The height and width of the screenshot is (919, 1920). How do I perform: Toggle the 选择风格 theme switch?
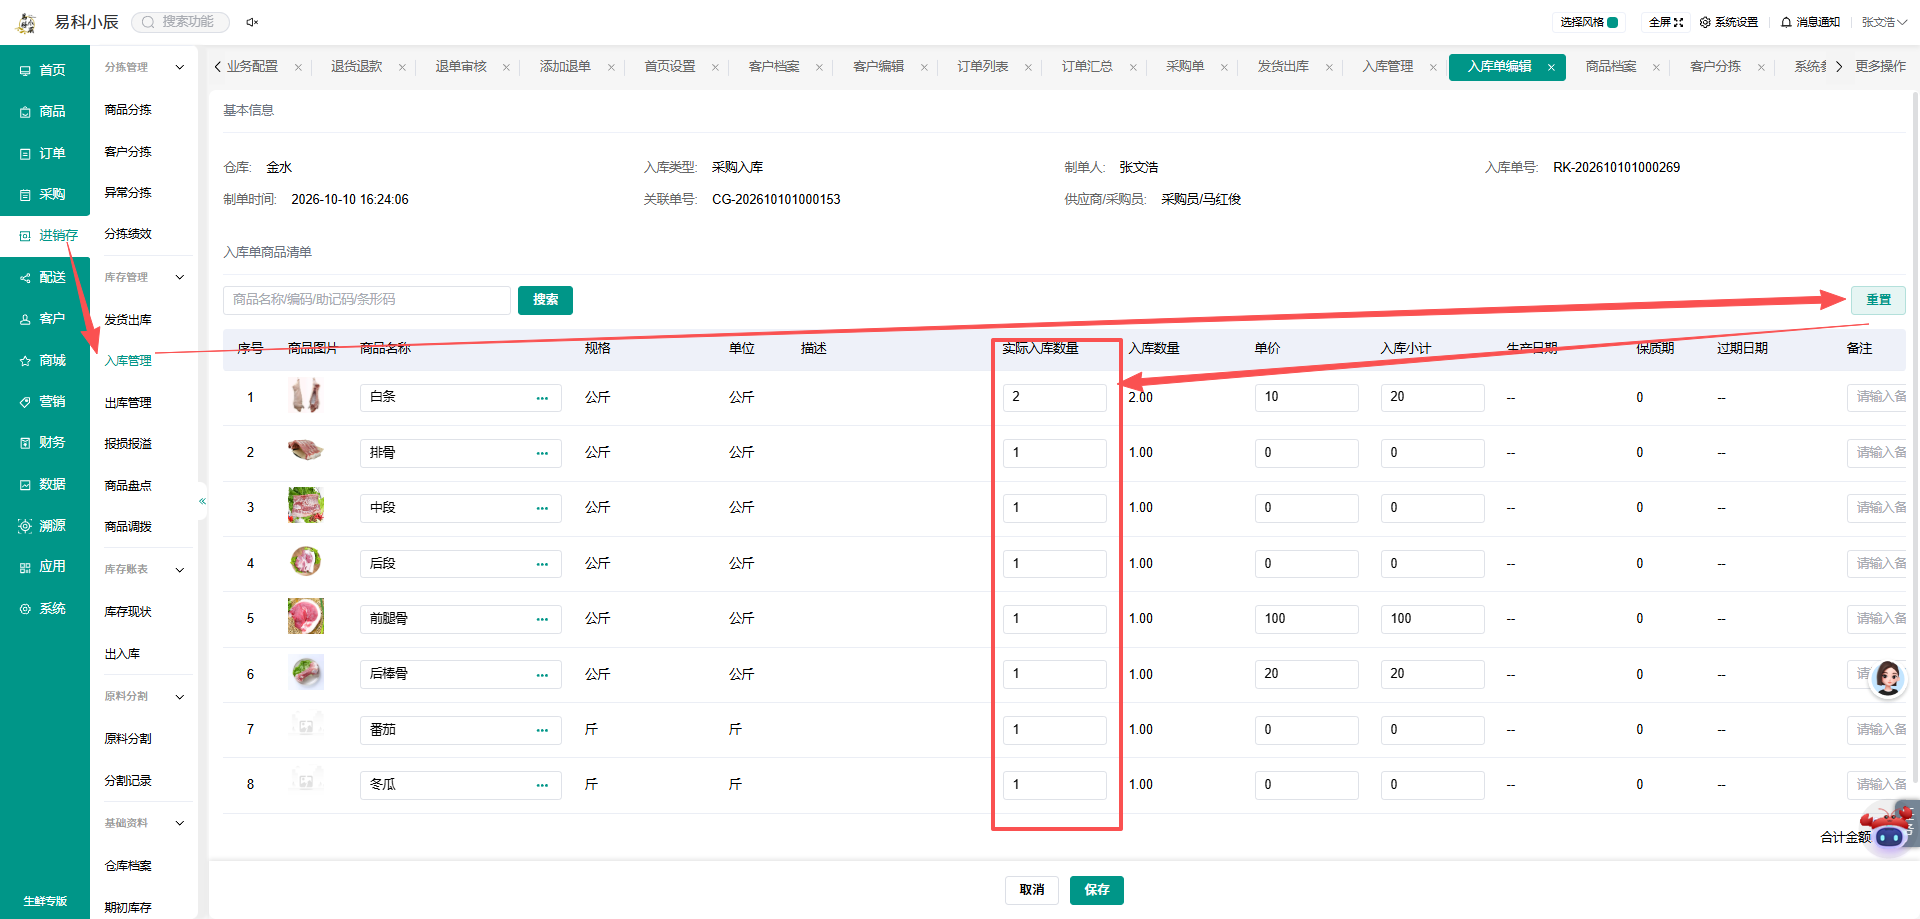pos(1612,22)
